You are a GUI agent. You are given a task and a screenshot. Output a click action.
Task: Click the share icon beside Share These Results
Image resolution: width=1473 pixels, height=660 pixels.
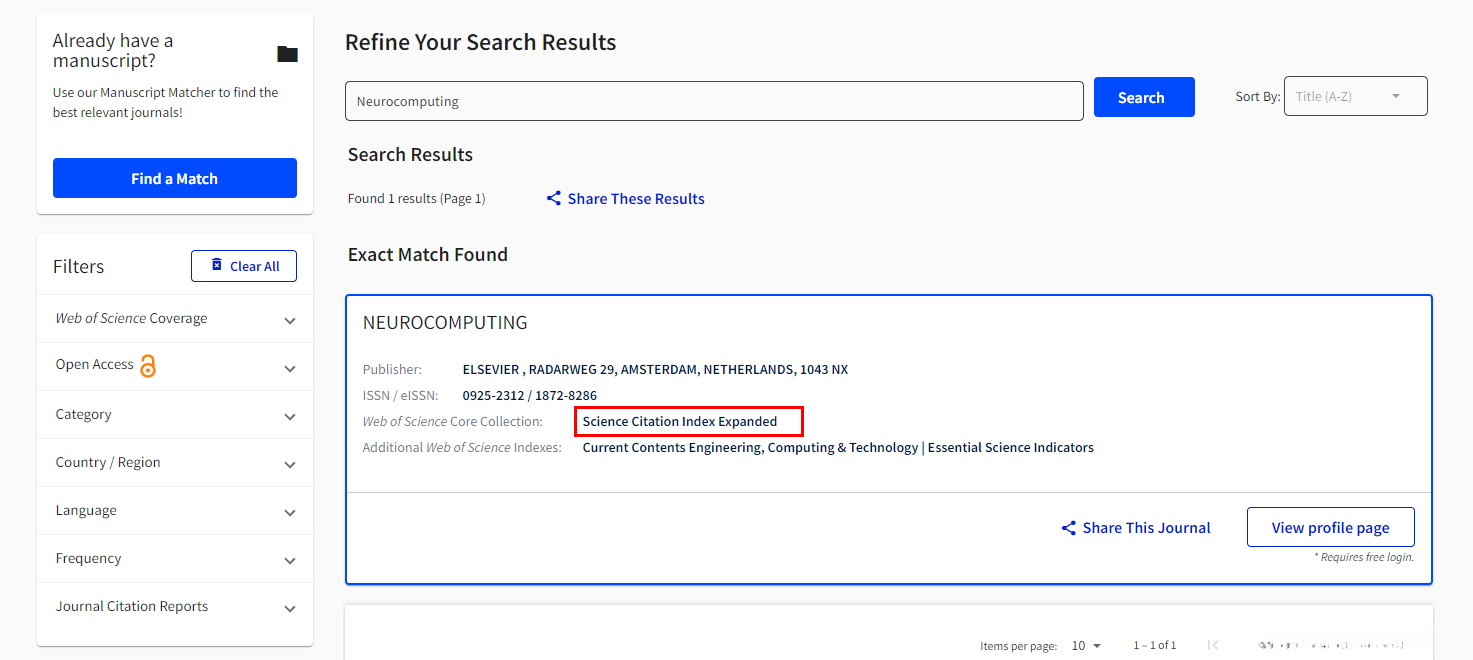coord(553,199)
